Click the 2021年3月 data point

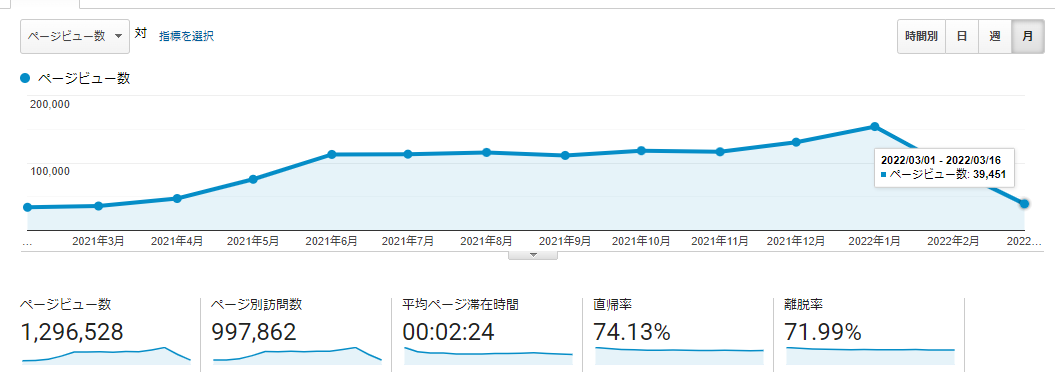click(98, 206)
